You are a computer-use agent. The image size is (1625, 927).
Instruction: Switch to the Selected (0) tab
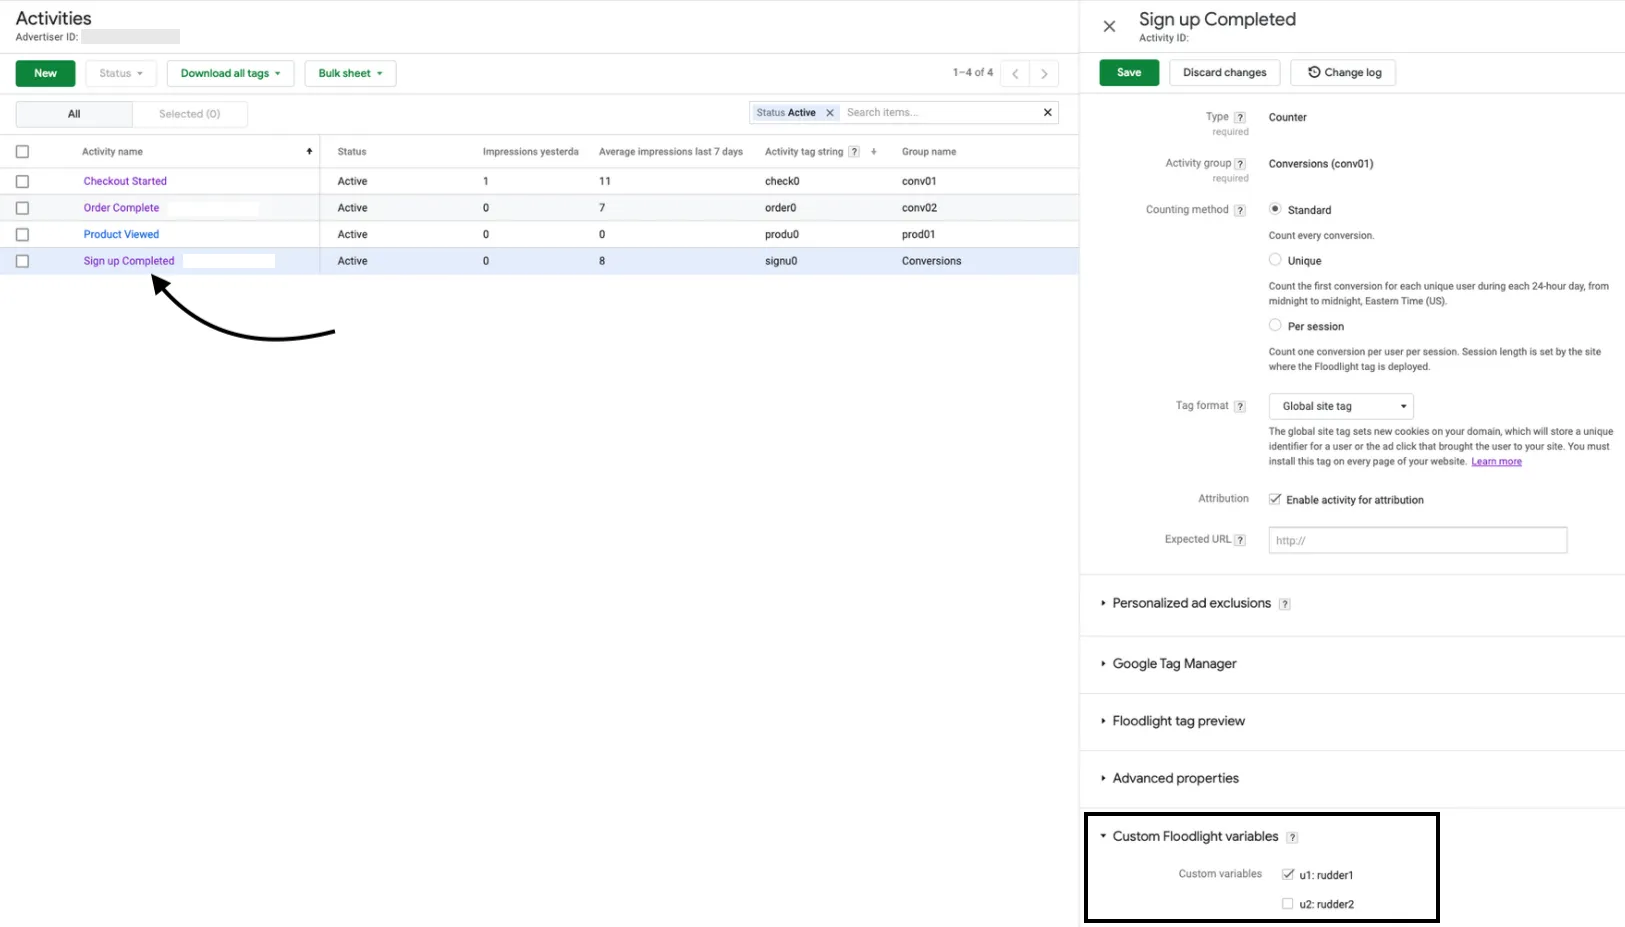tap(189, 114)
